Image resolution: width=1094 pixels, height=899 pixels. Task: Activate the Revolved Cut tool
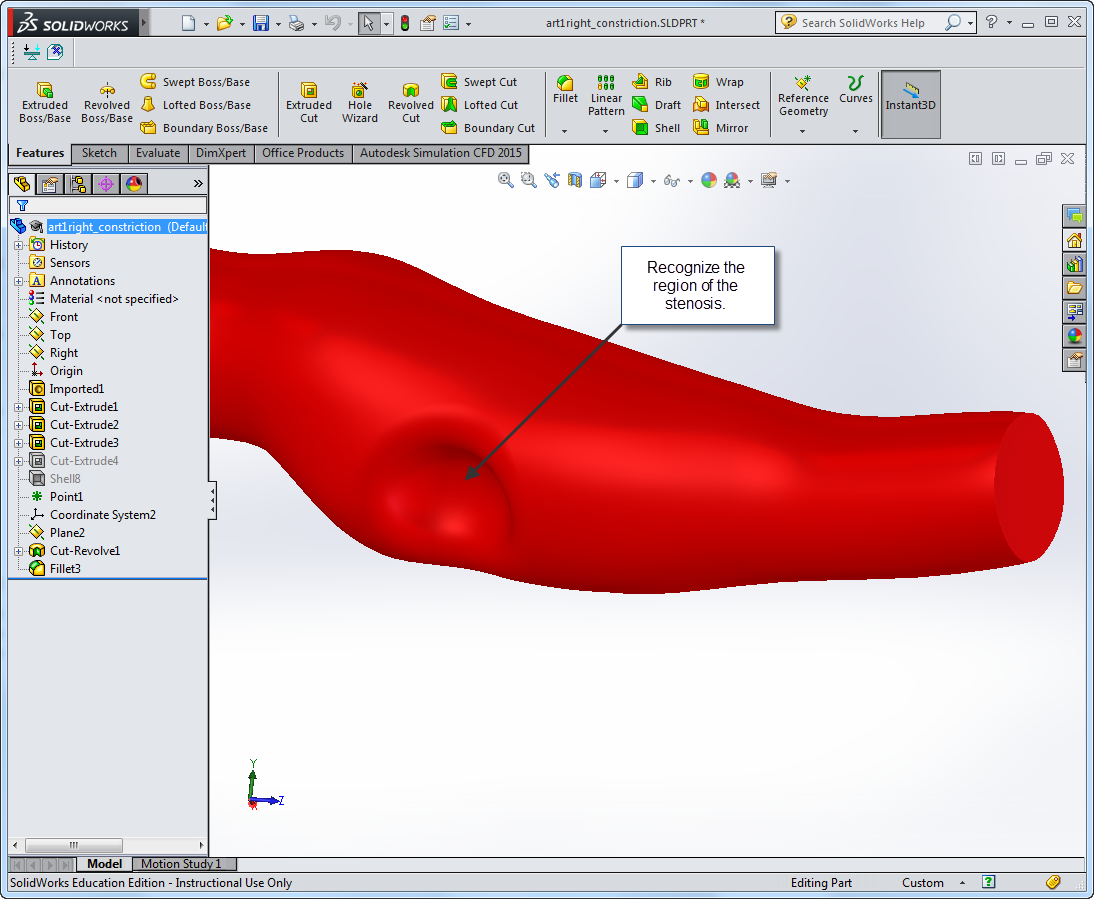tap(411, 103)
